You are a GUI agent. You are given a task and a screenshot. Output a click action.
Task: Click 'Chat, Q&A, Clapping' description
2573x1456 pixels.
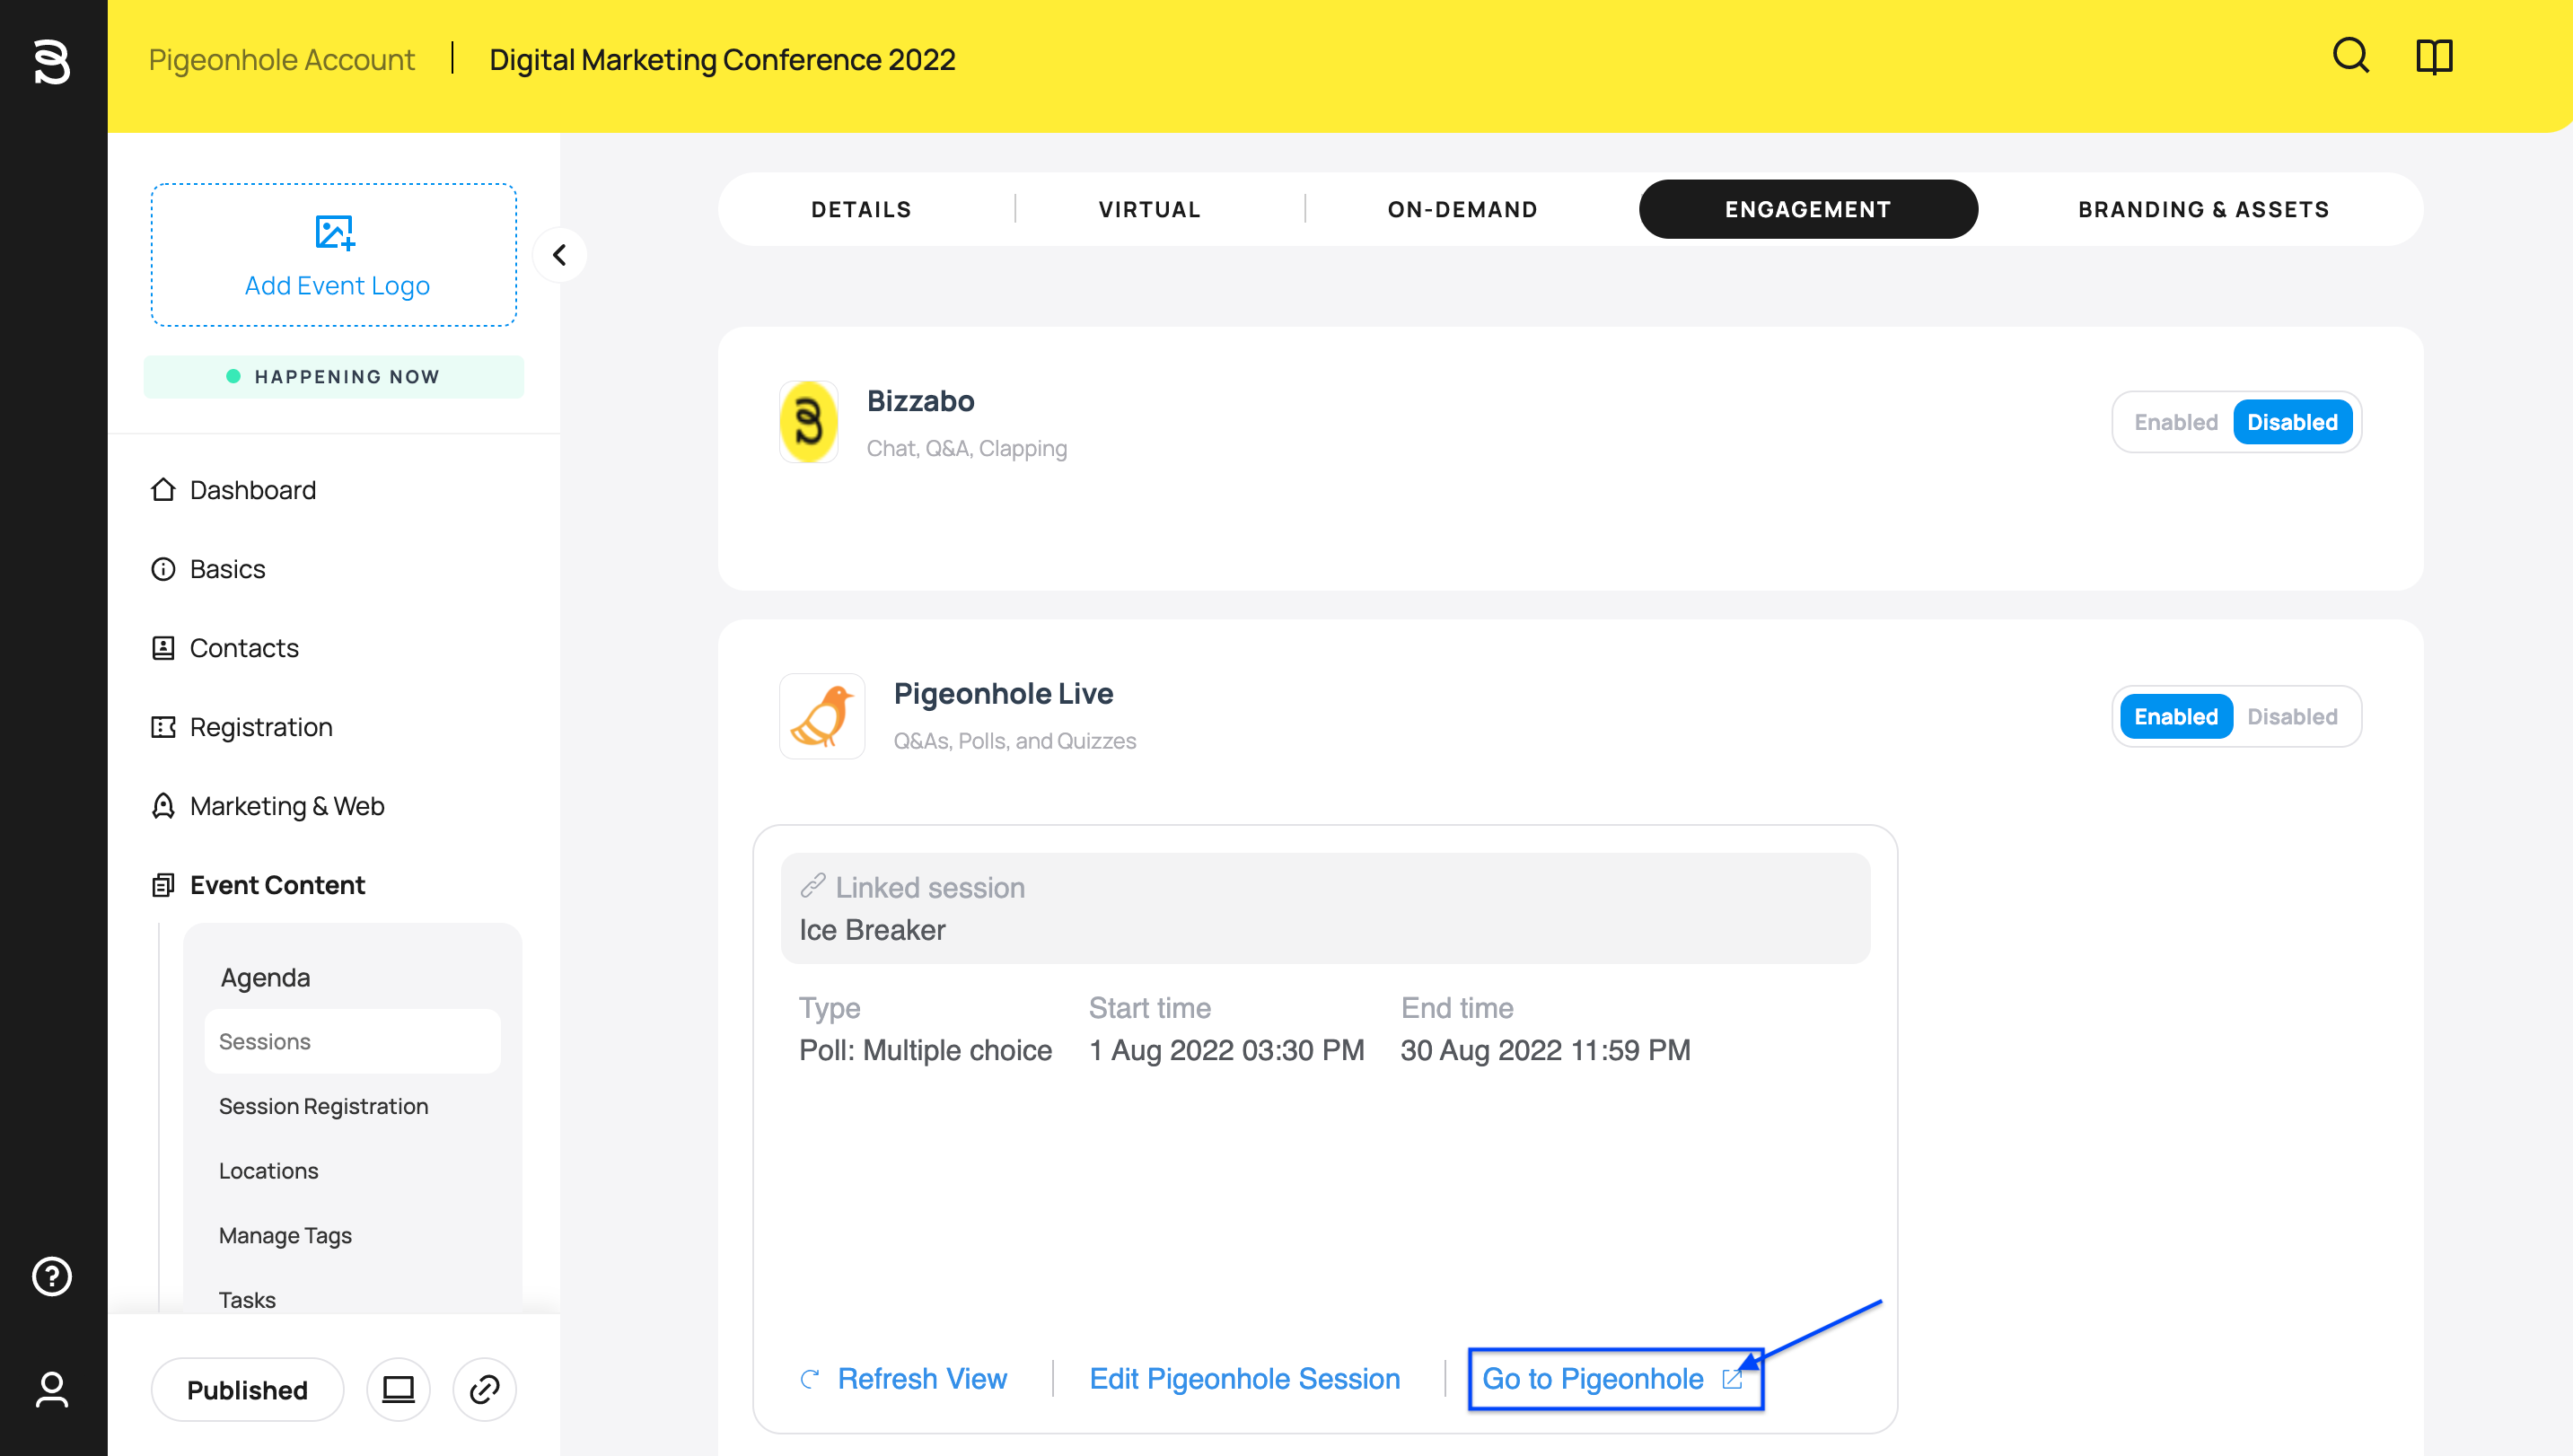tap(966, 448)
